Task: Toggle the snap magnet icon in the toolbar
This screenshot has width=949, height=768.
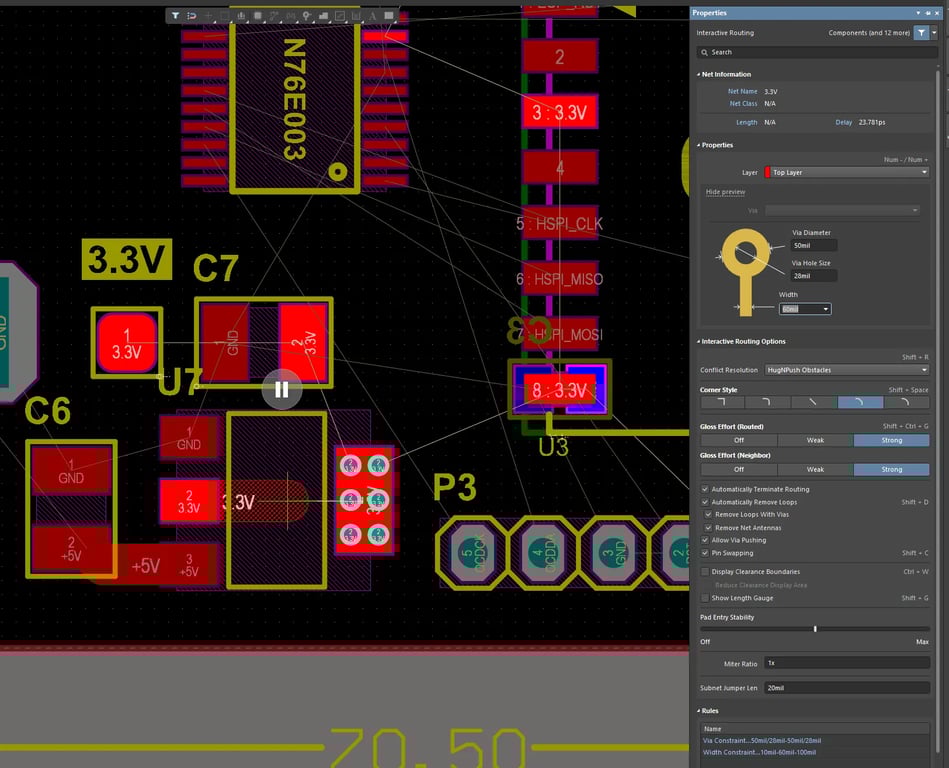Action: 192,16
